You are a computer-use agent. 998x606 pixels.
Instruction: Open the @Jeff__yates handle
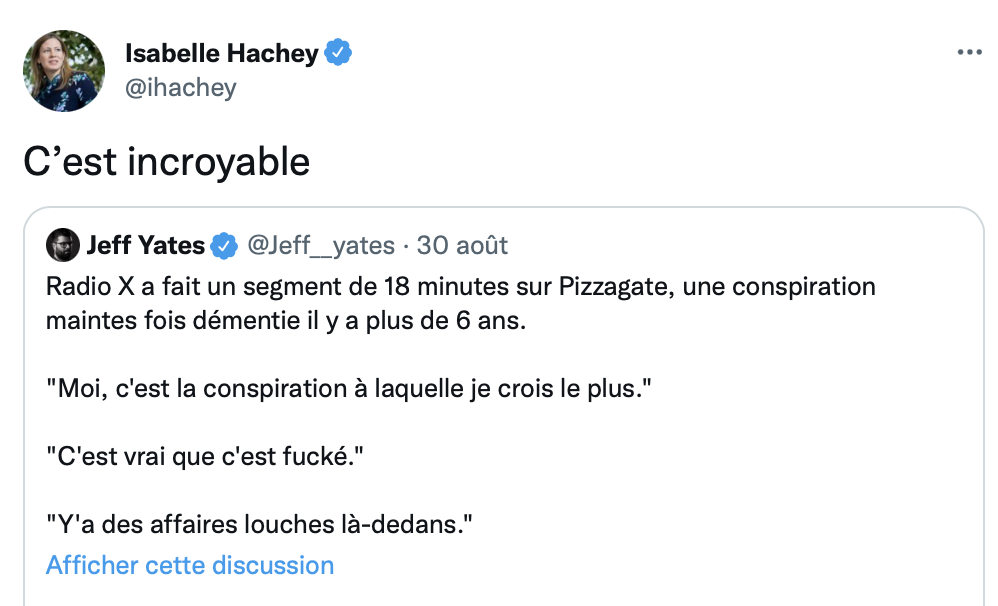click(x=321, y=245)
